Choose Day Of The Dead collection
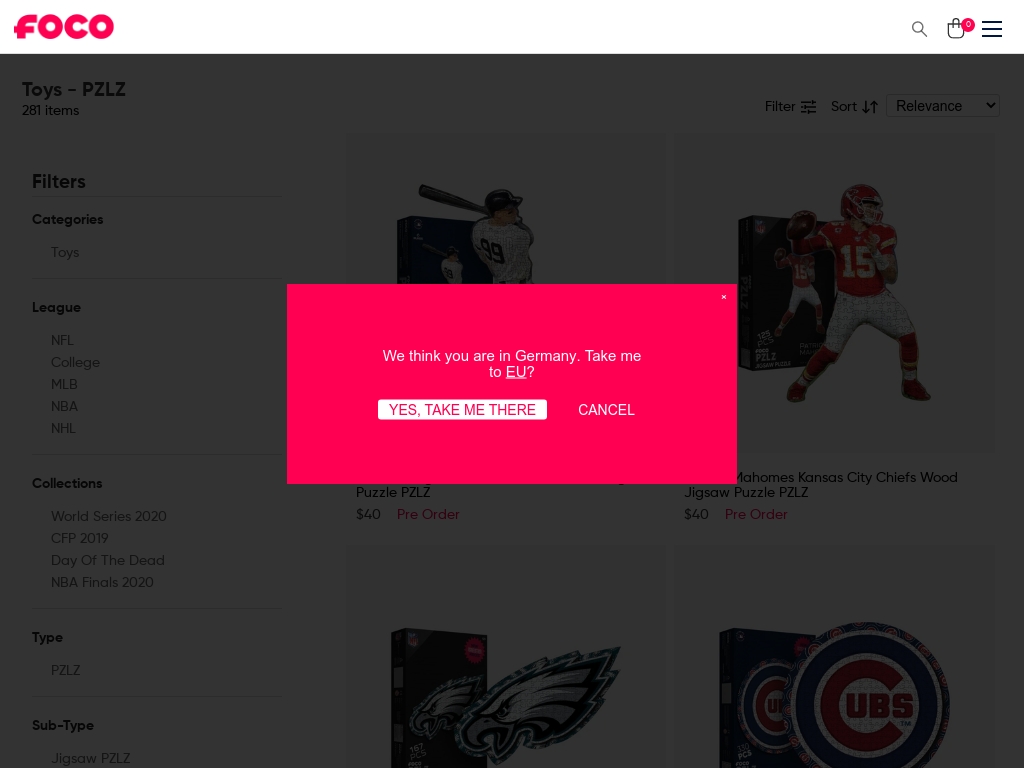1024x768 pixels. tap(108, 560)
